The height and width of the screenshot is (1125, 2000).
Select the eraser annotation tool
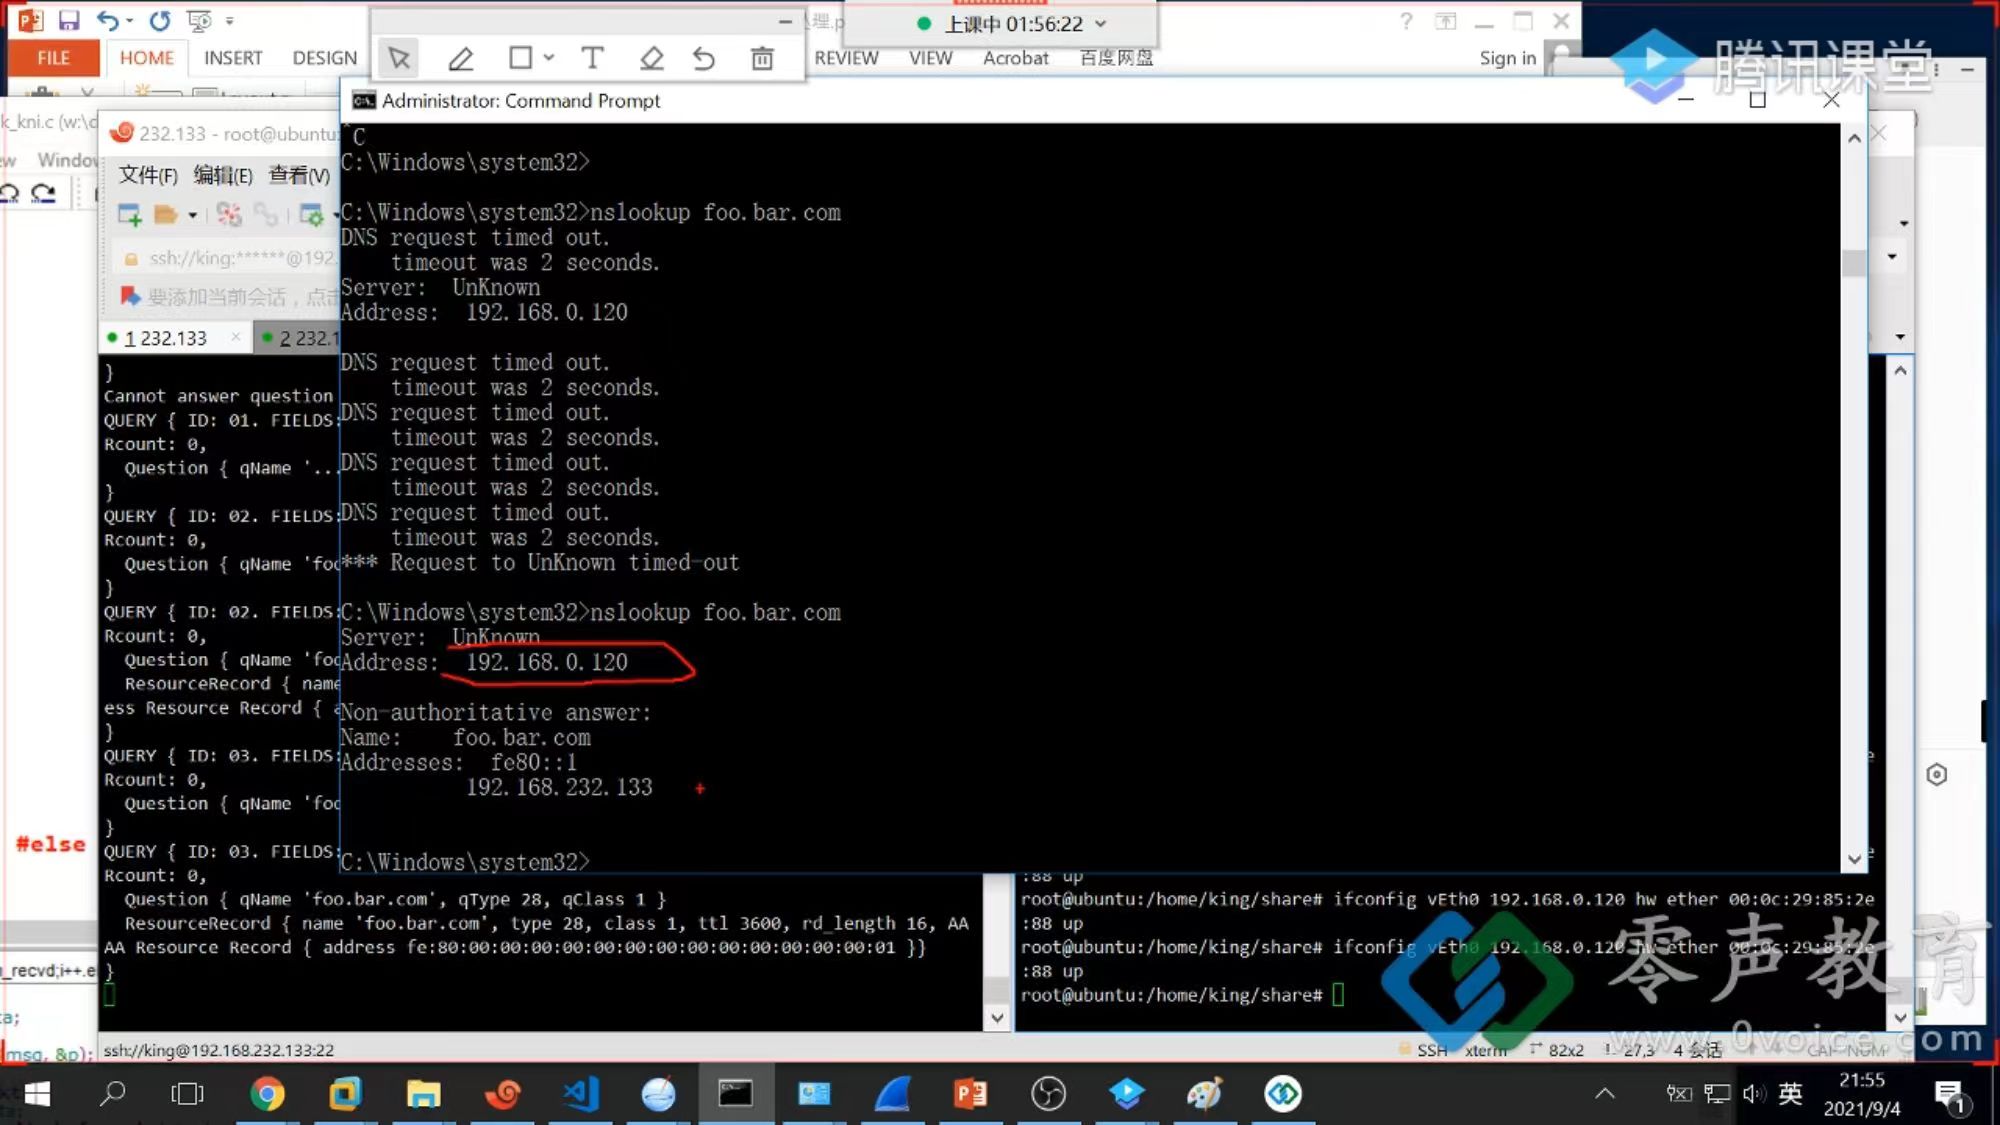click(x=651, y=58)
